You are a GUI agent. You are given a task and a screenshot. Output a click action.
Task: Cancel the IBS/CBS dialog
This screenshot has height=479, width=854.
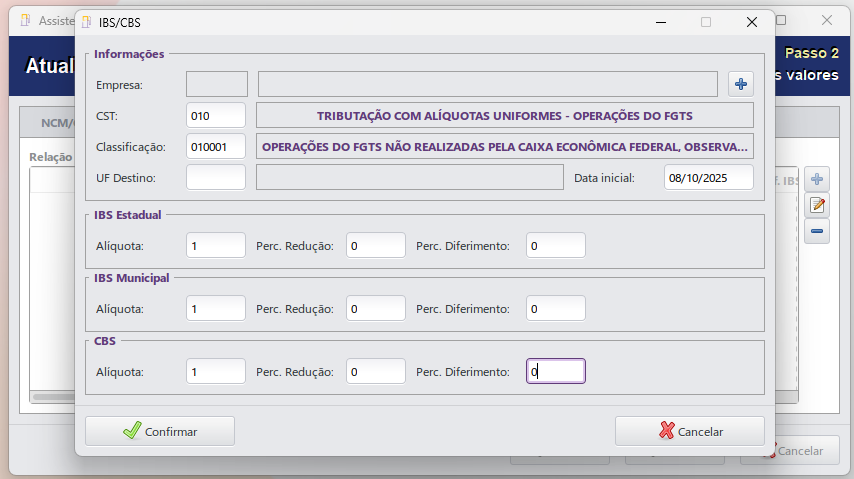(x=689, y=431)
